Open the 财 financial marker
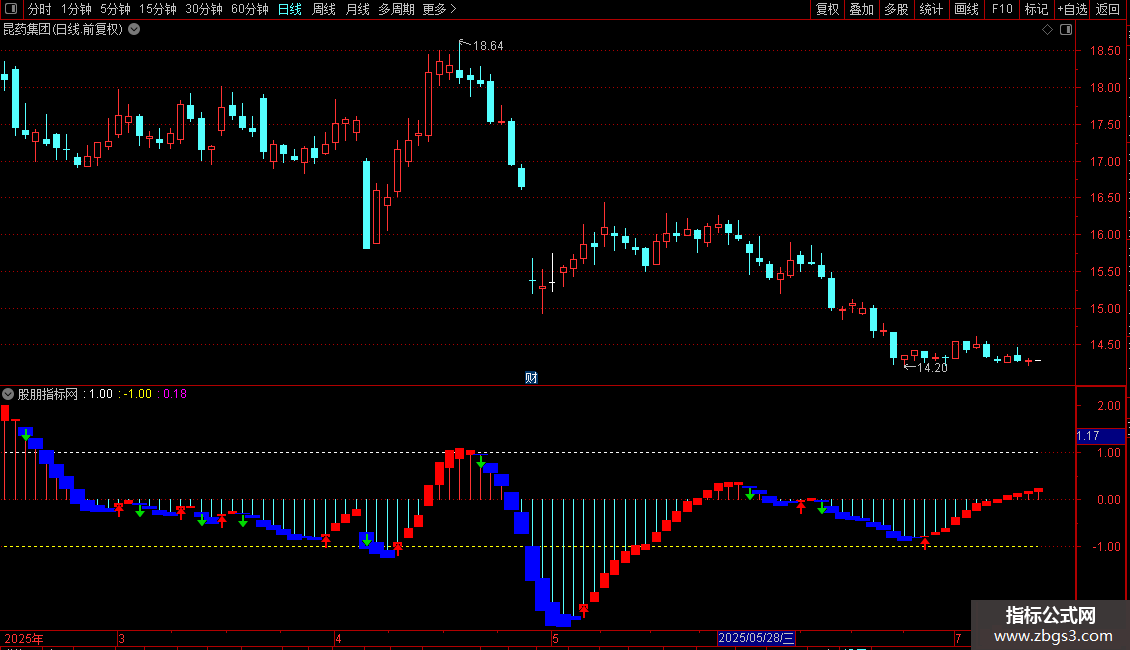 coord(531,378)
